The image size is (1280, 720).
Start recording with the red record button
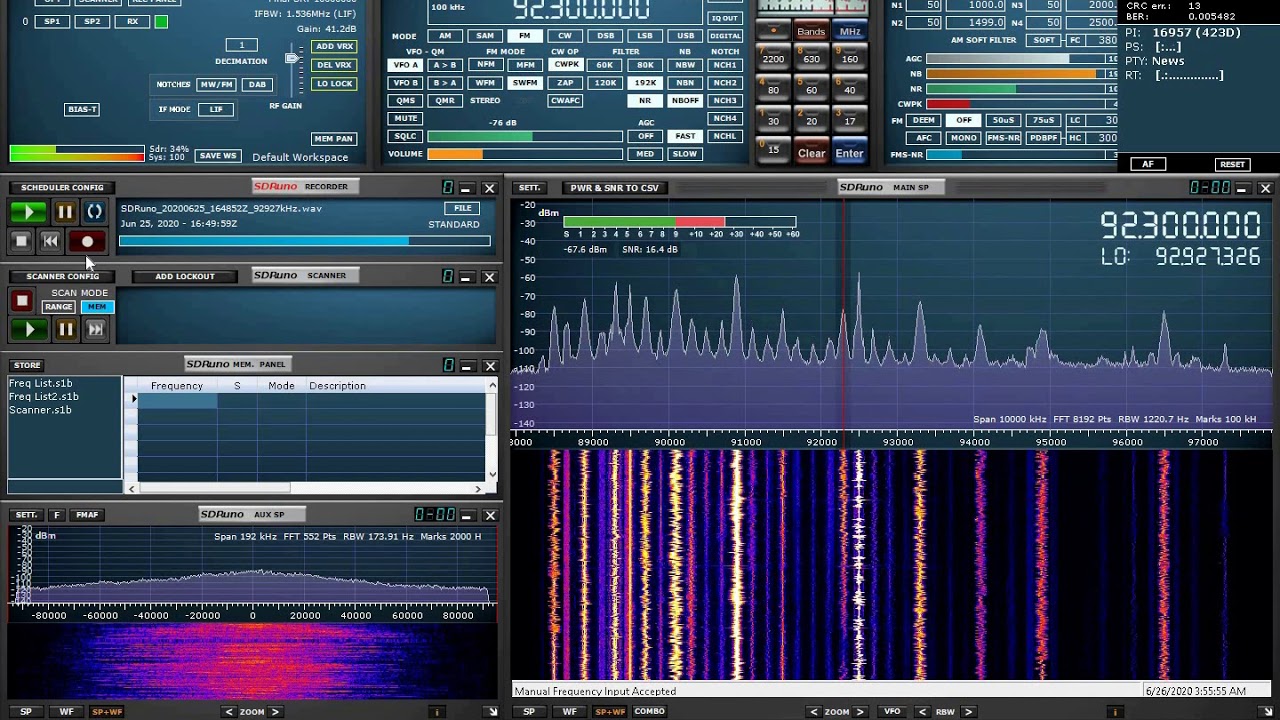point(87,241)
